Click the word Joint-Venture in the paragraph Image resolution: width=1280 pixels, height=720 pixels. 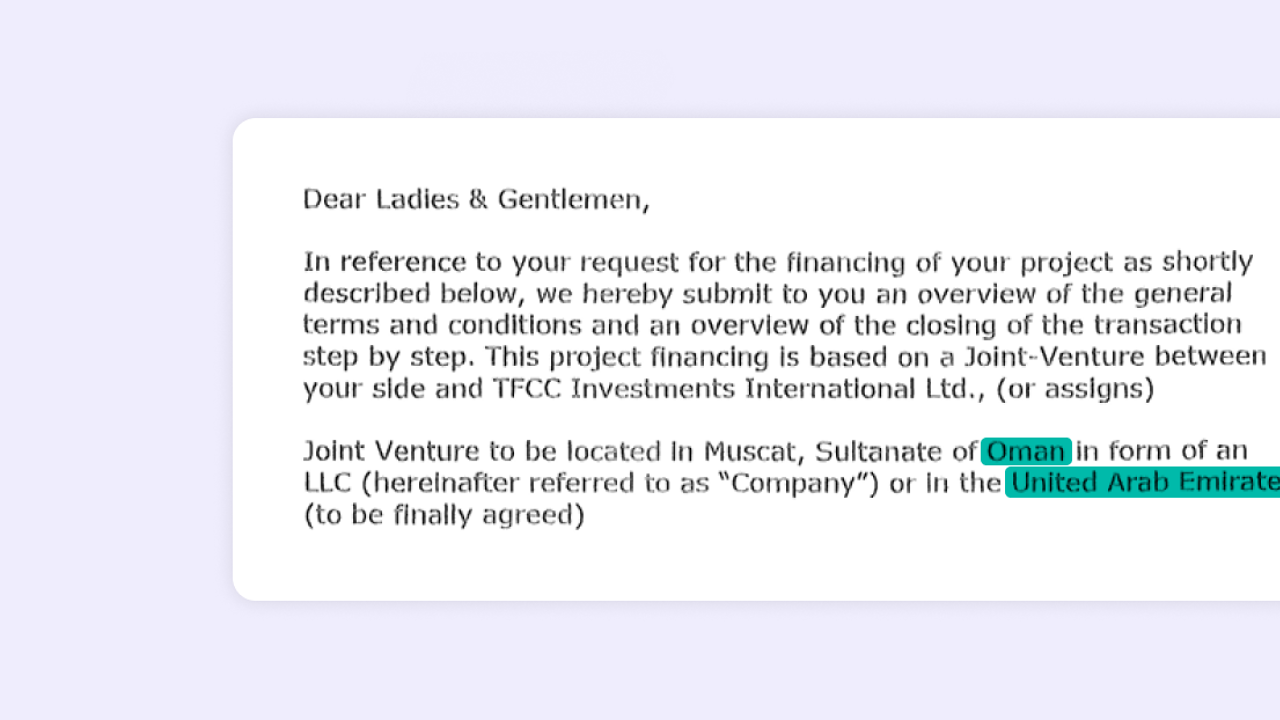click(1054, 357)
